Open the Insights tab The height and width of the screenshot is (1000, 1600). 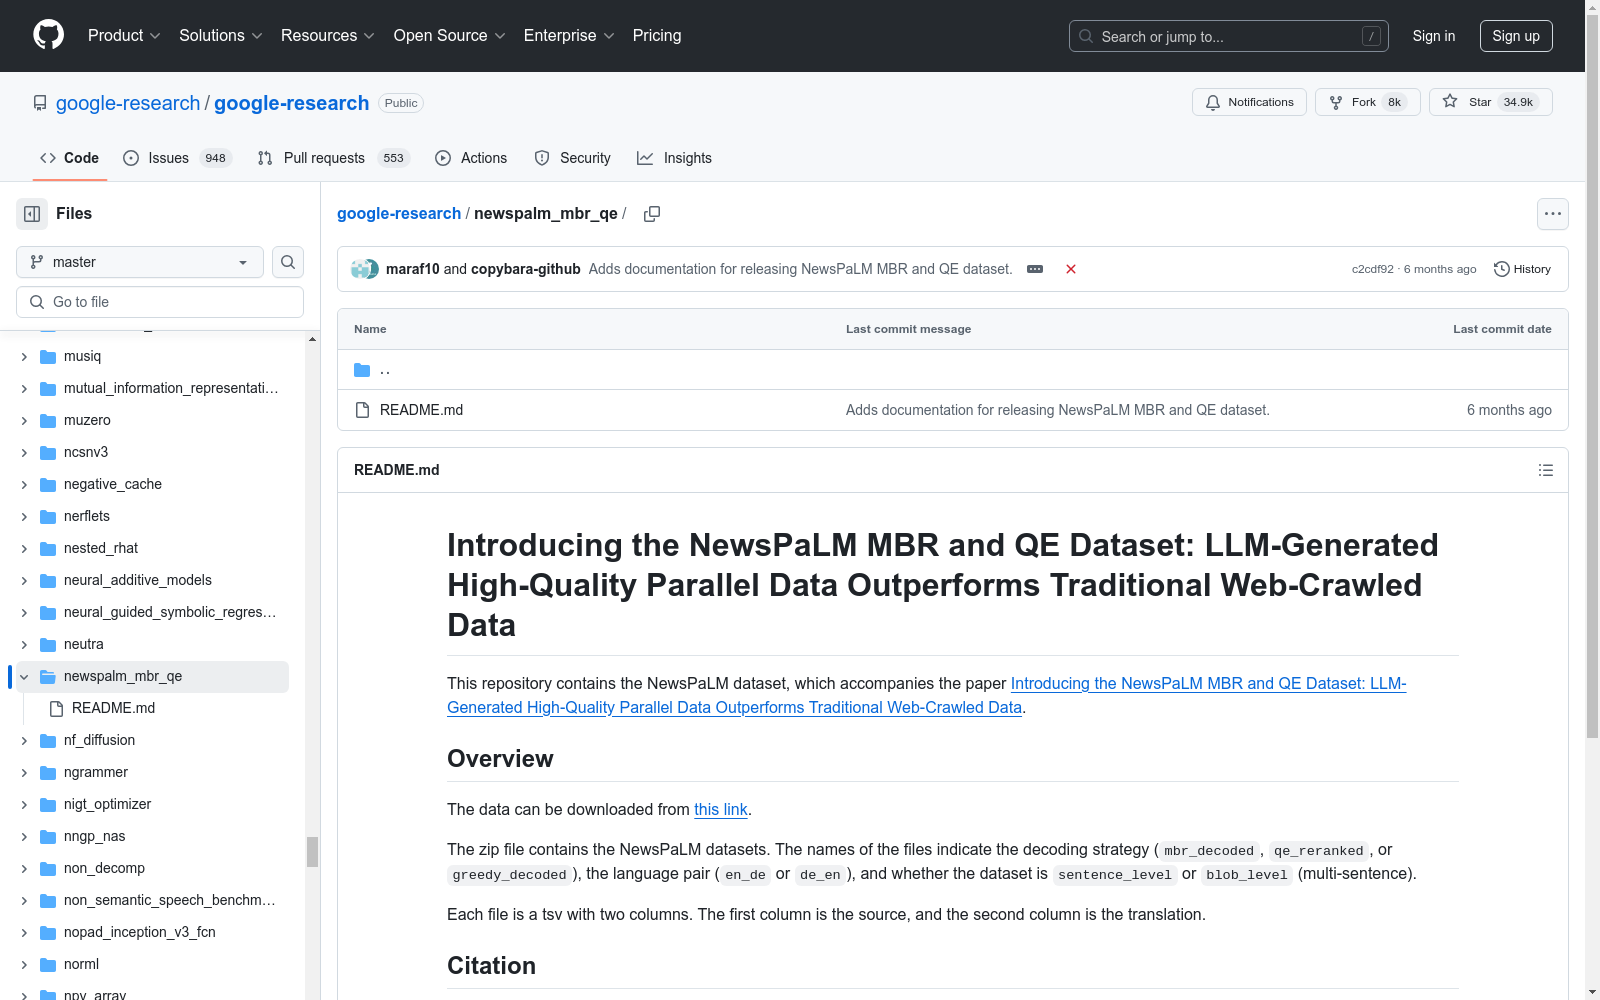click(675, 158)
